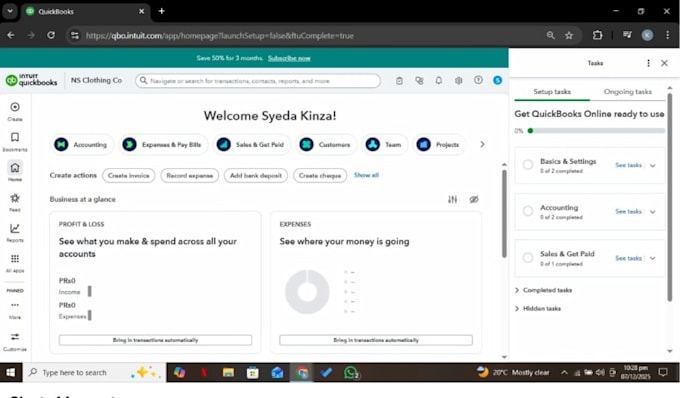Screen dimensions: 680x398
Task: Open the messages icon in header
Action: click(419, 81)
